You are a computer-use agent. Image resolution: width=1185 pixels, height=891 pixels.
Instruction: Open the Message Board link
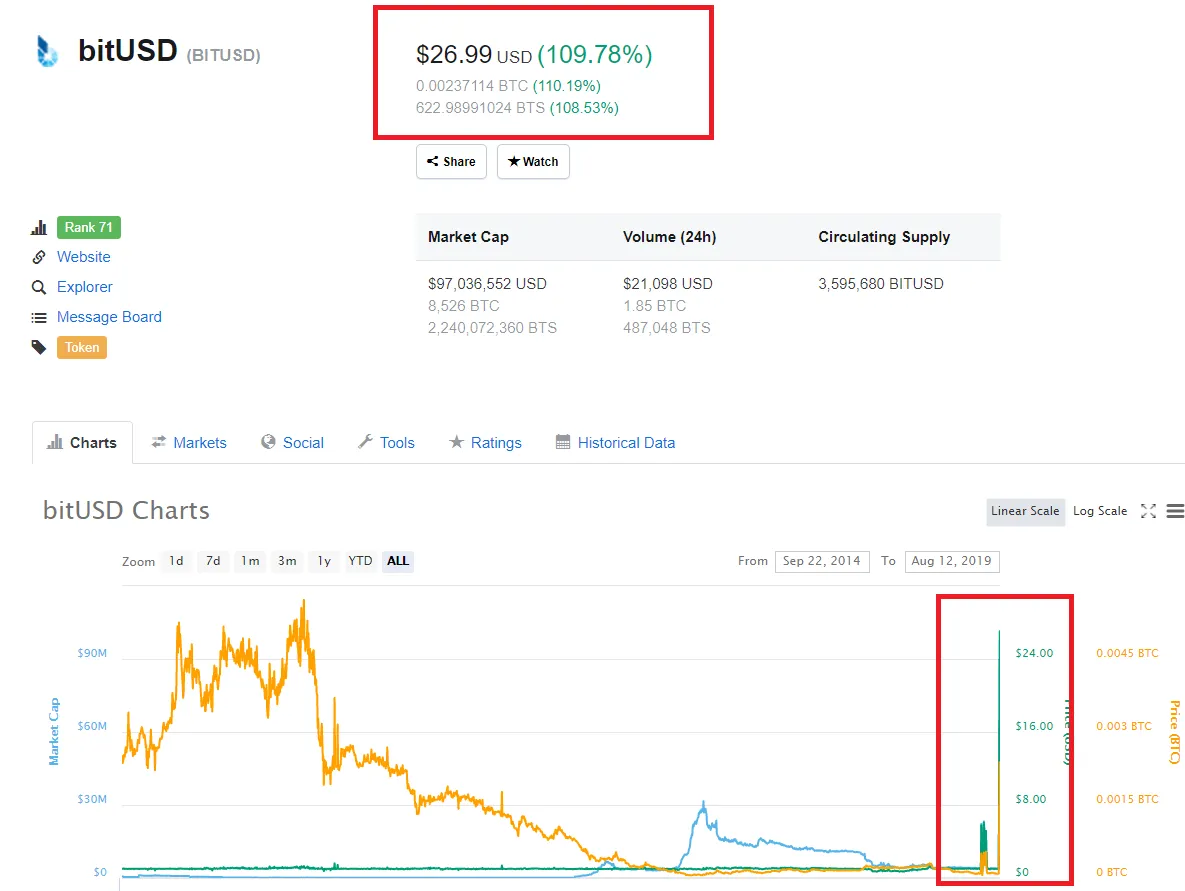click(x=109, y=317)
